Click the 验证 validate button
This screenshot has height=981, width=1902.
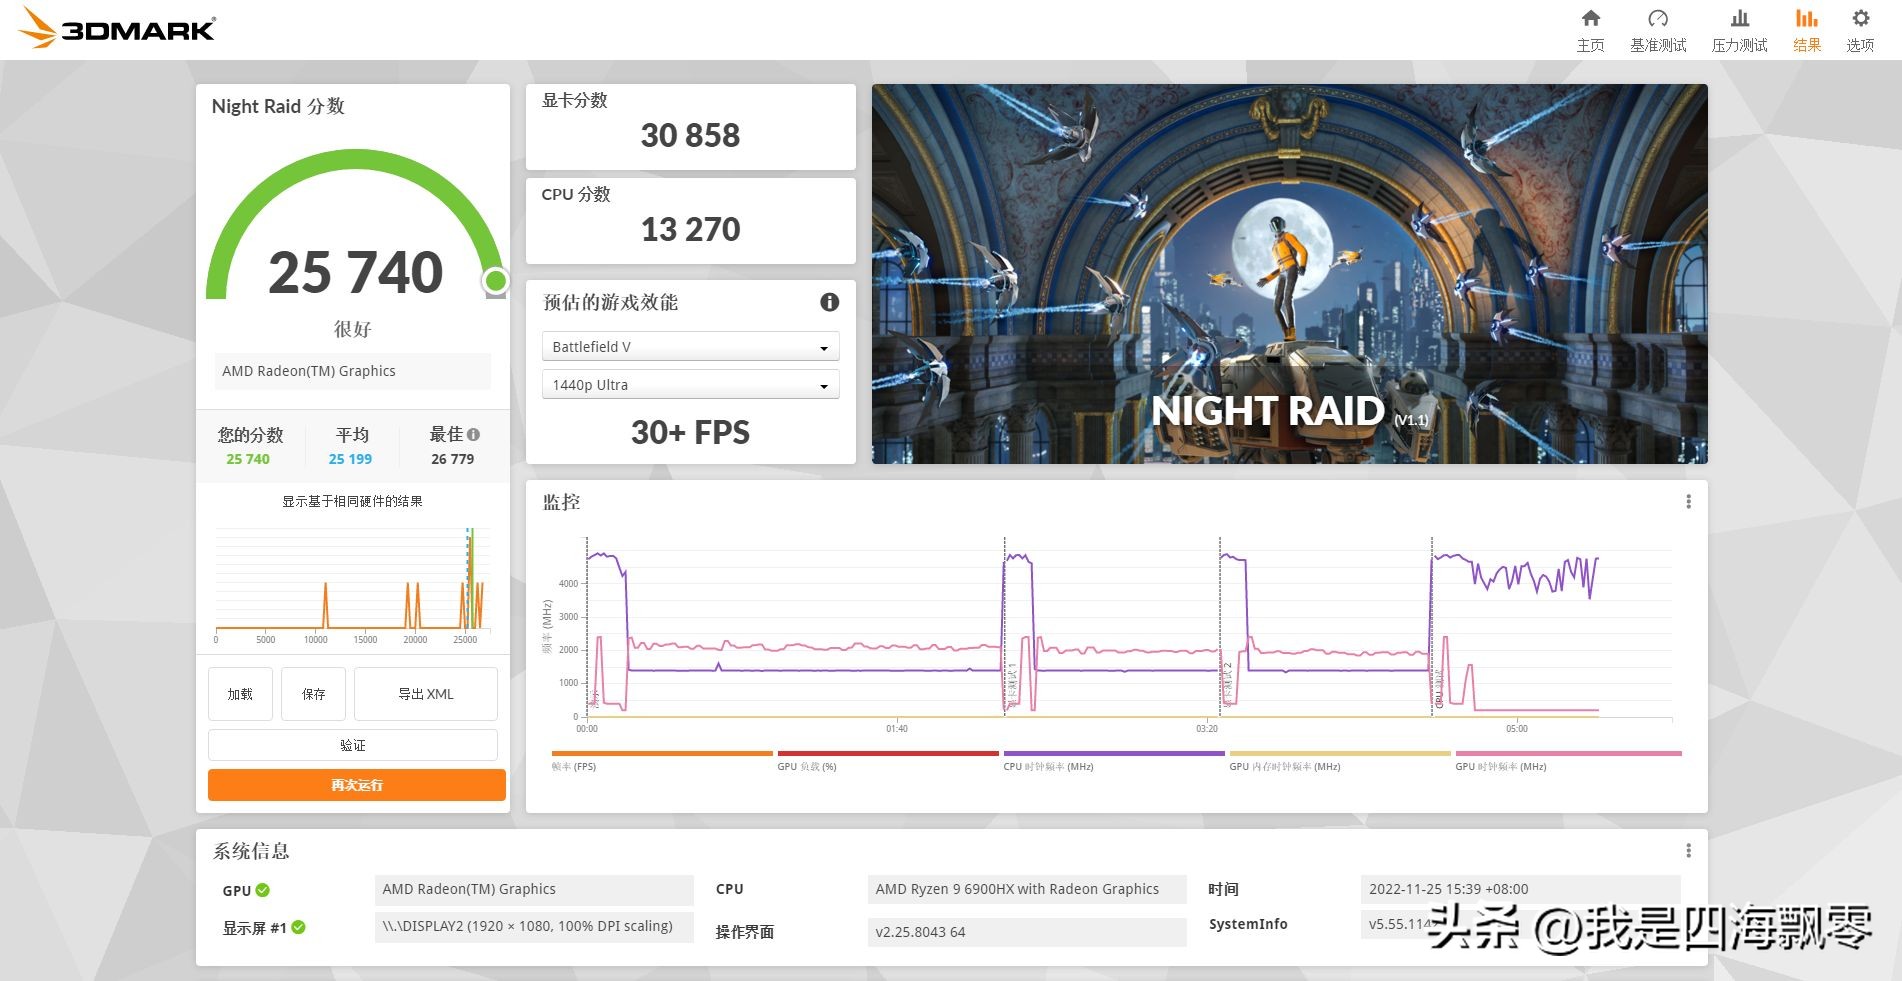click(353, 745)
